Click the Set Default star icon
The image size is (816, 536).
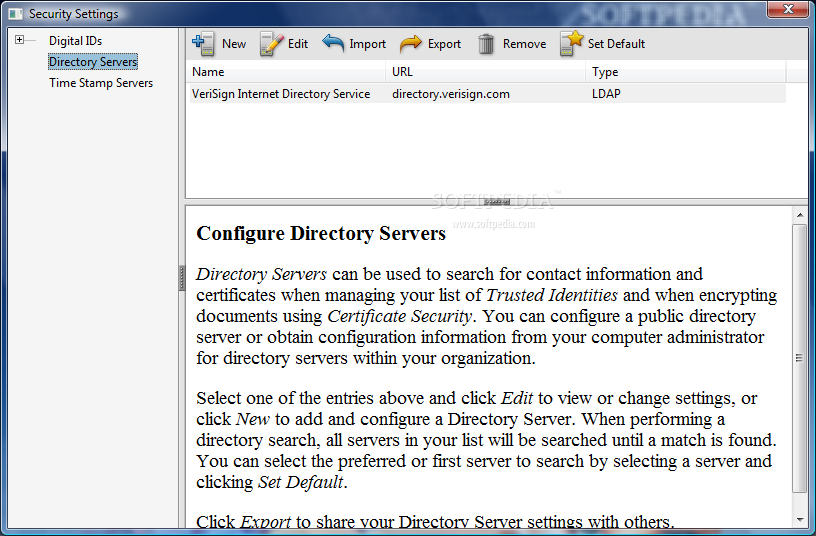coord(571,44)
